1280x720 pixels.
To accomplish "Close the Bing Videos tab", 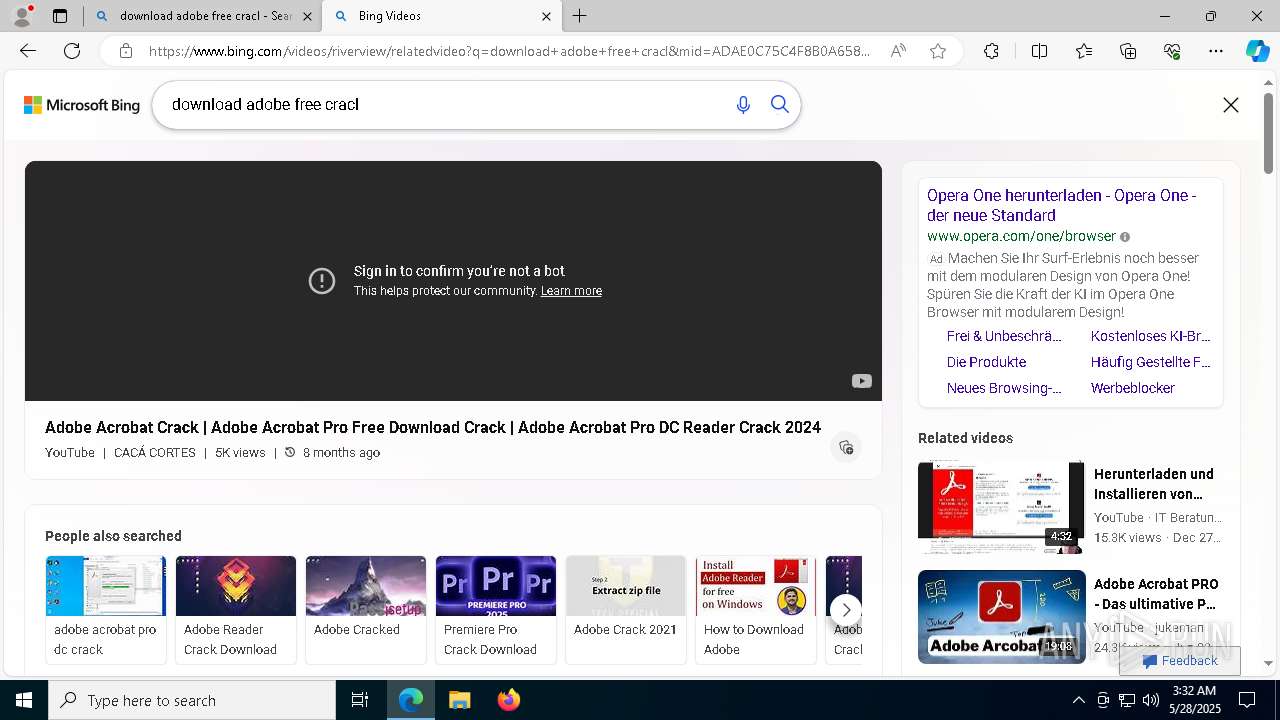I will tap(546, 16).
